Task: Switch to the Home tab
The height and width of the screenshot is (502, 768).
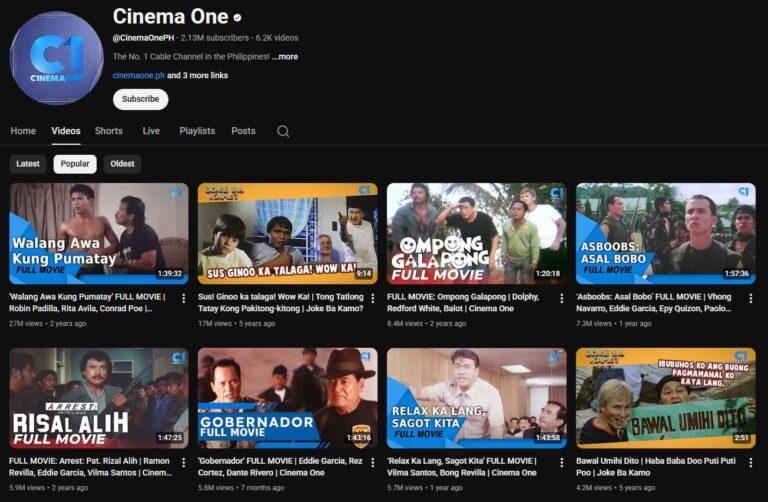Action: 23,131
